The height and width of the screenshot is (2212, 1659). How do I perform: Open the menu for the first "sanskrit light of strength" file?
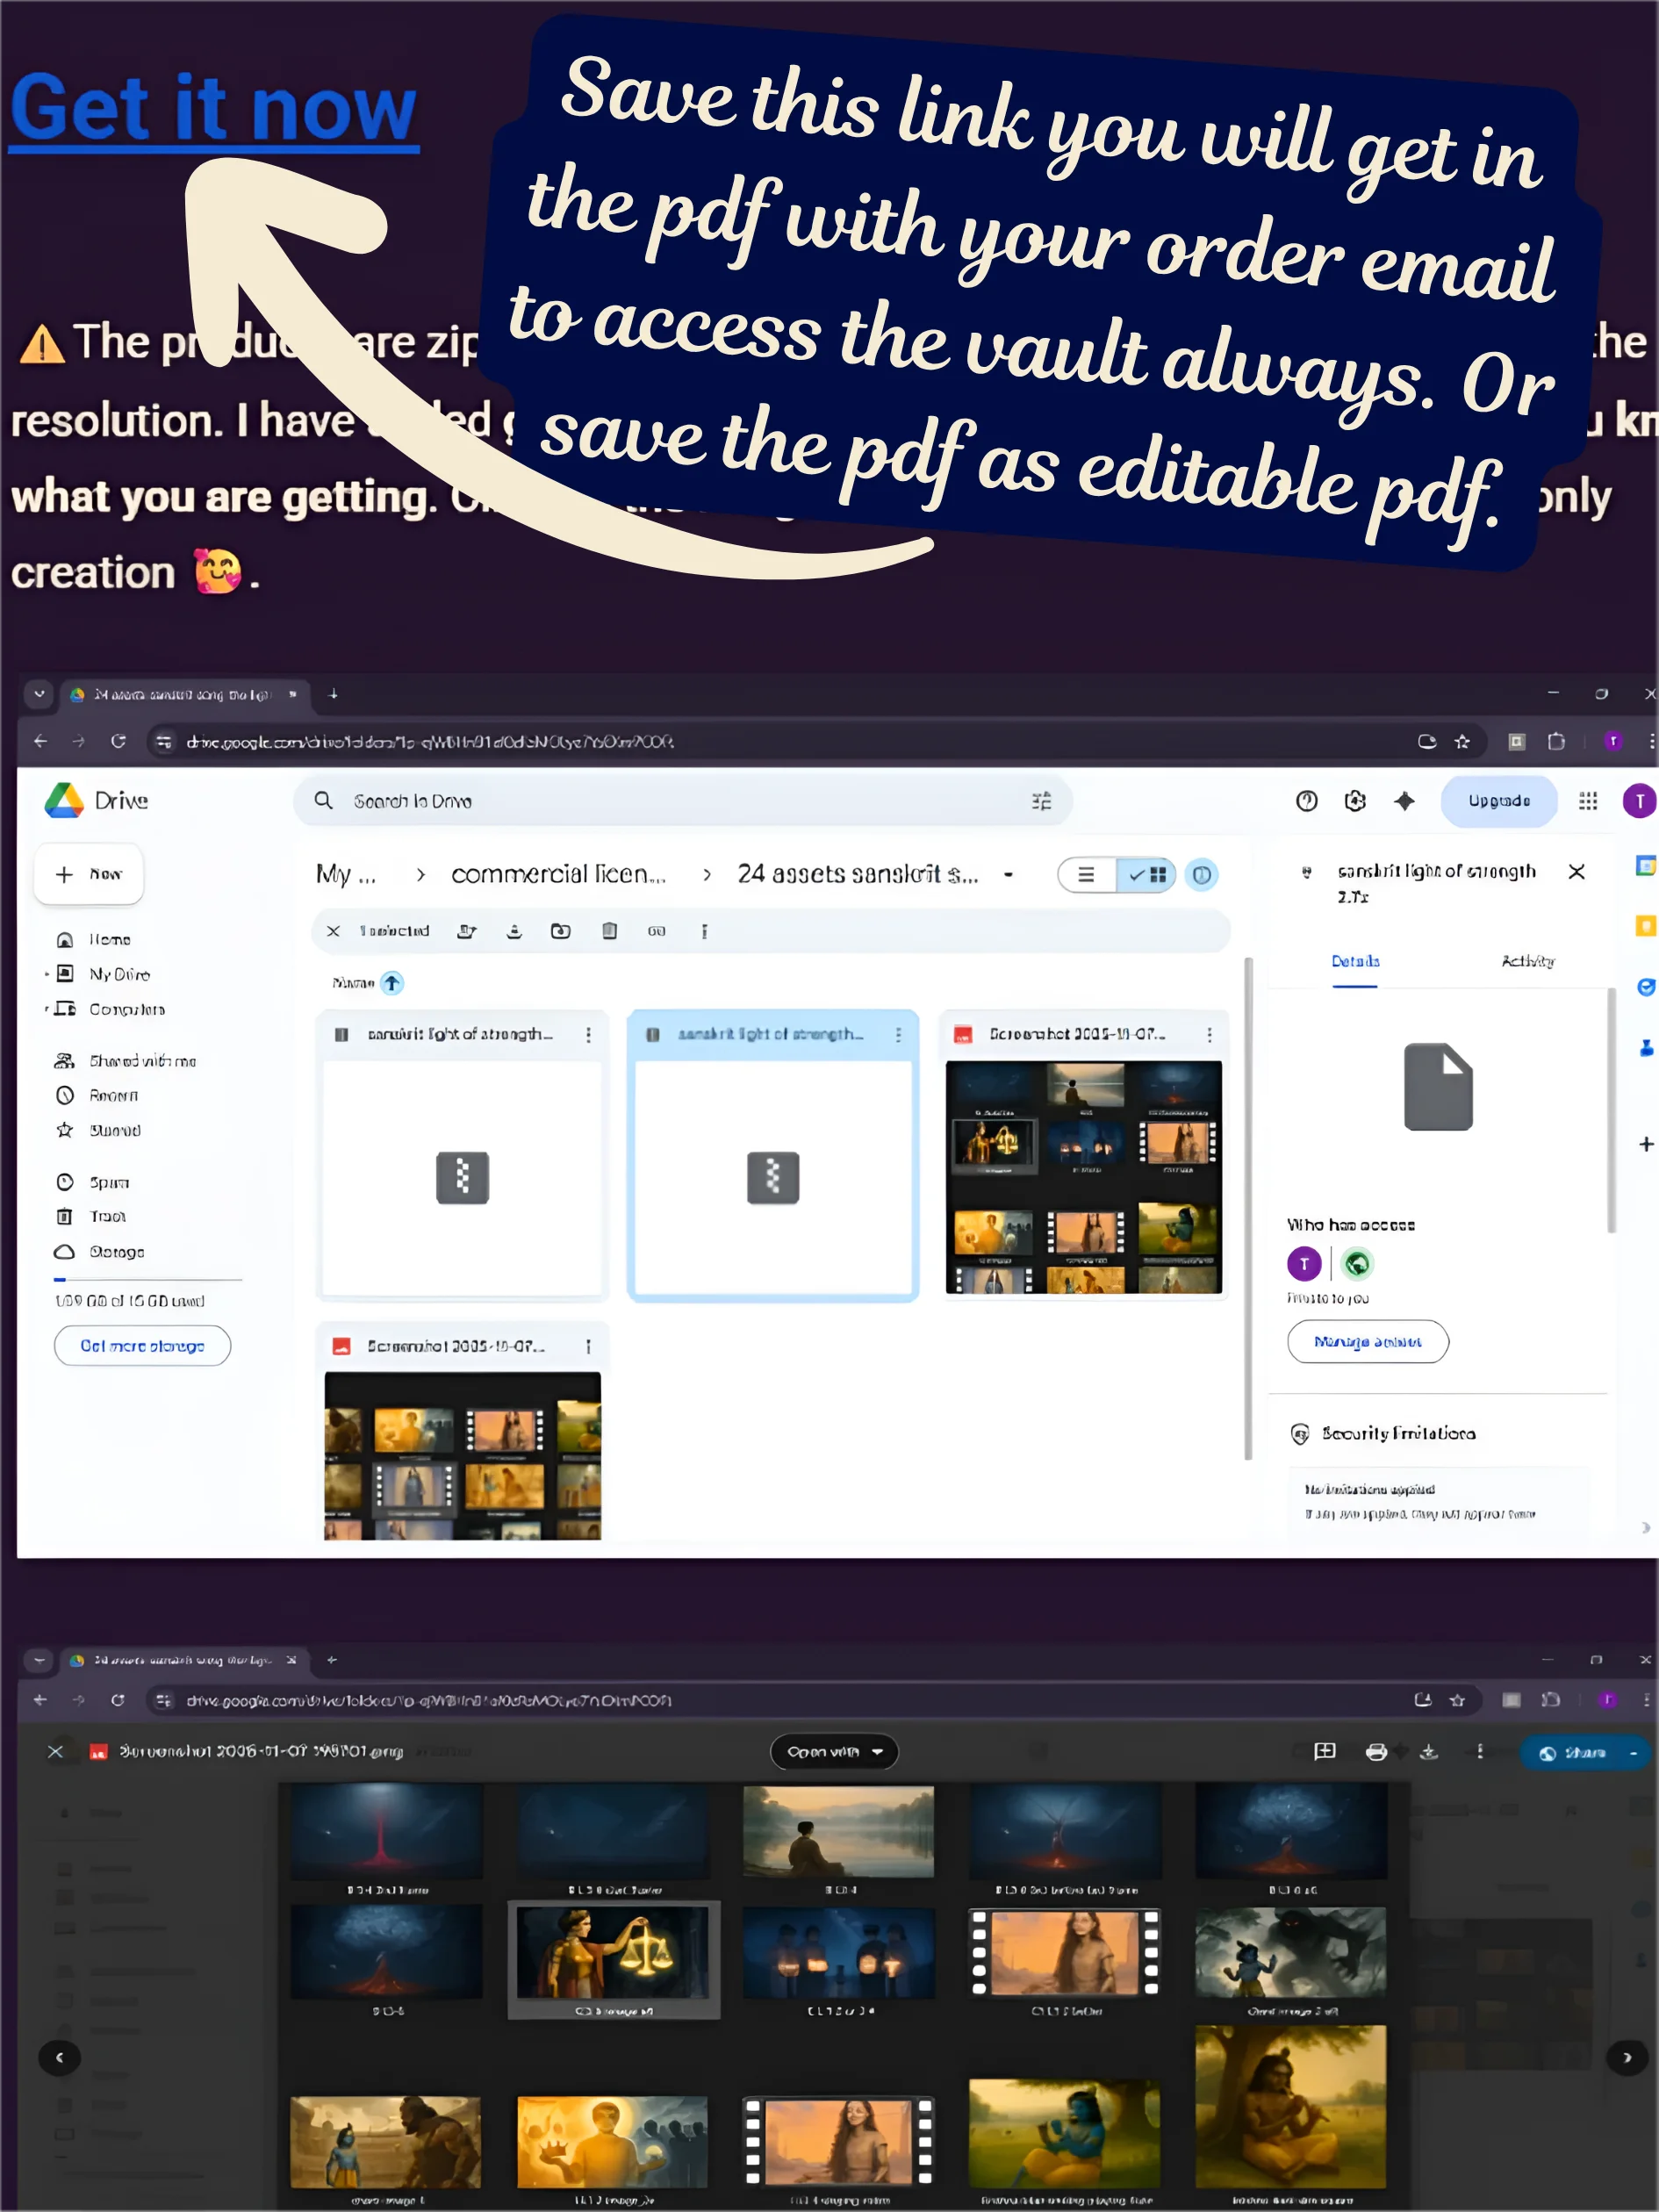588,1035
